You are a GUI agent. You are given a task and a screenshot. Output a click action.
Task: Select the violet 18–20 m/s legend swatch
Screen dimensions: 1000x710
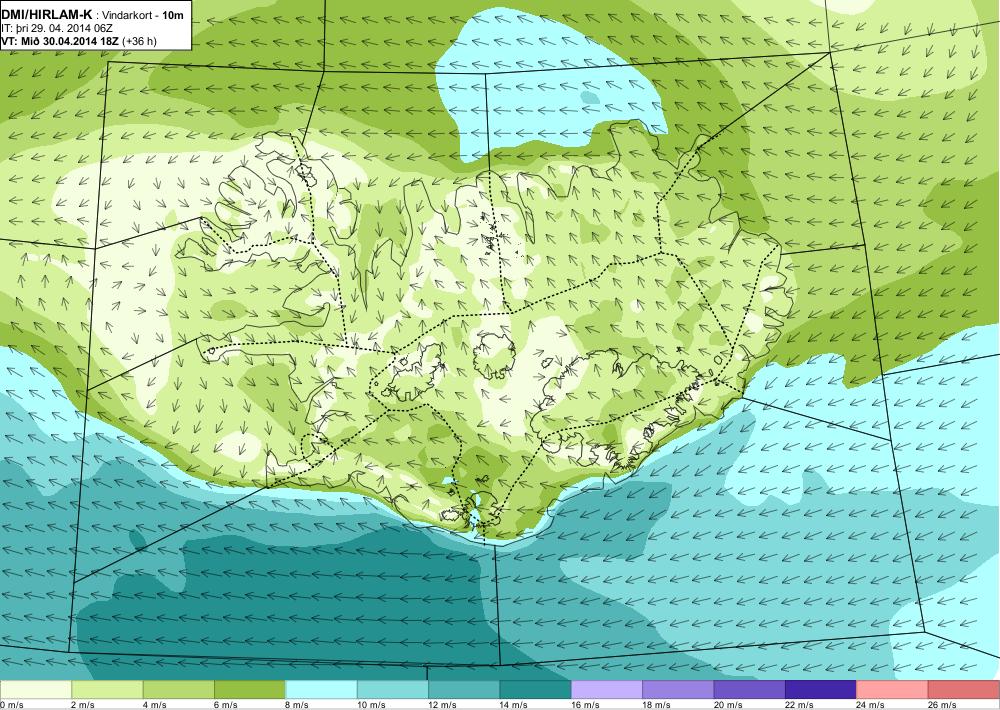679,690
